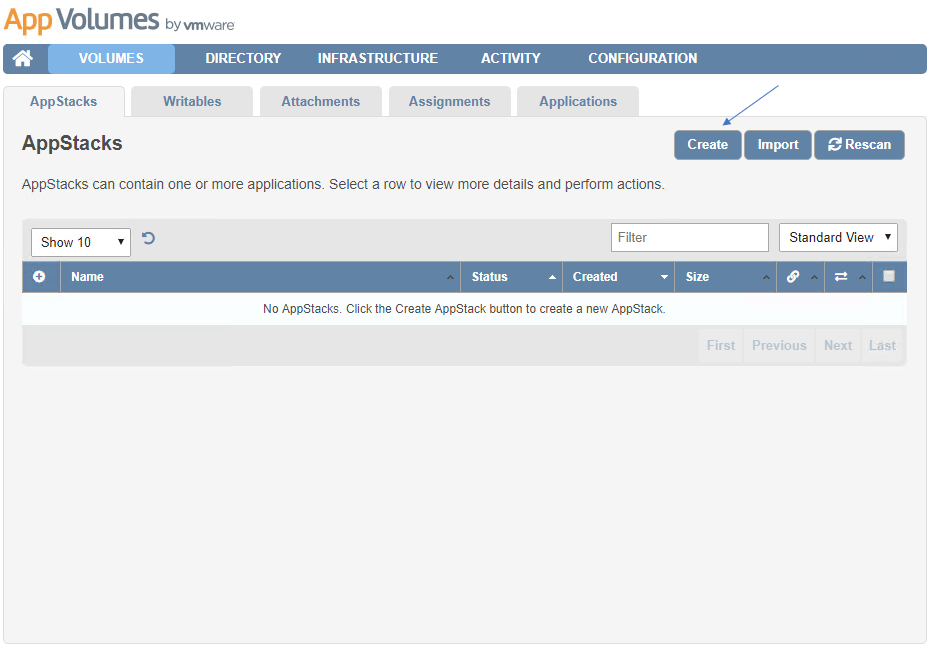Go to the home dashboard icon
Screen dimensions: 932x649
coord(23,58)
